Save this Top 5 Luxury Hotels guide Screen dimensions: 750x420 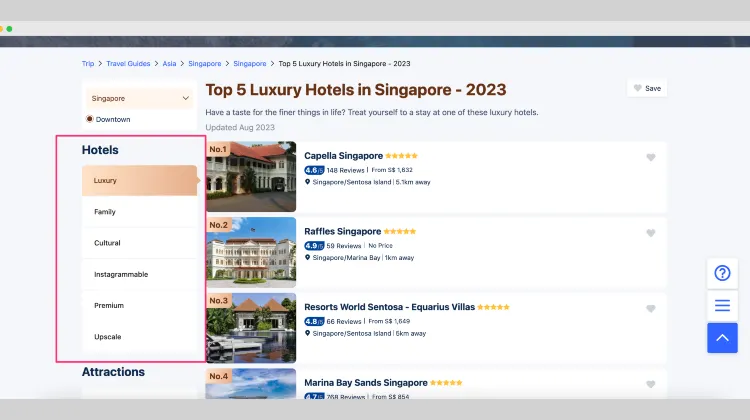point(647,88)
